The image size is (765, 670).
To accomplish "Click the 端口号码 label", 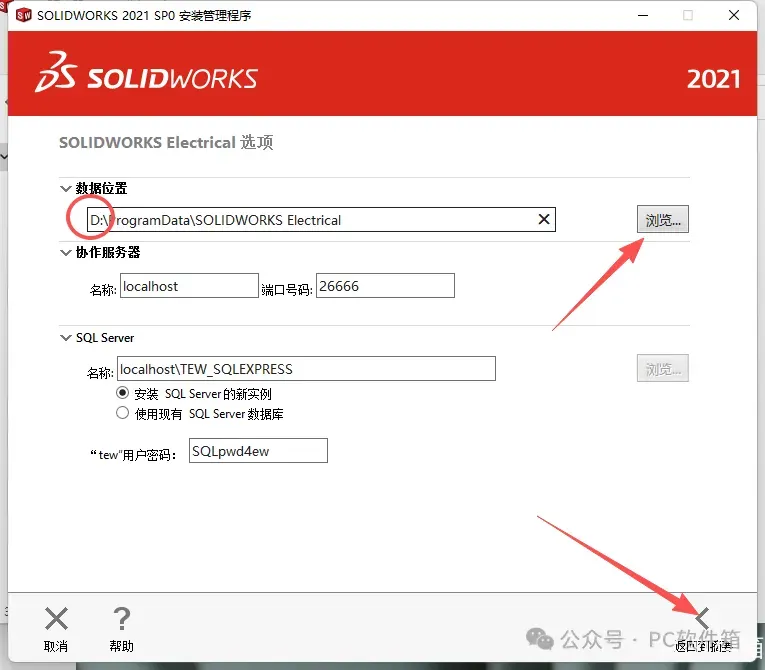I will coord(286,290).
